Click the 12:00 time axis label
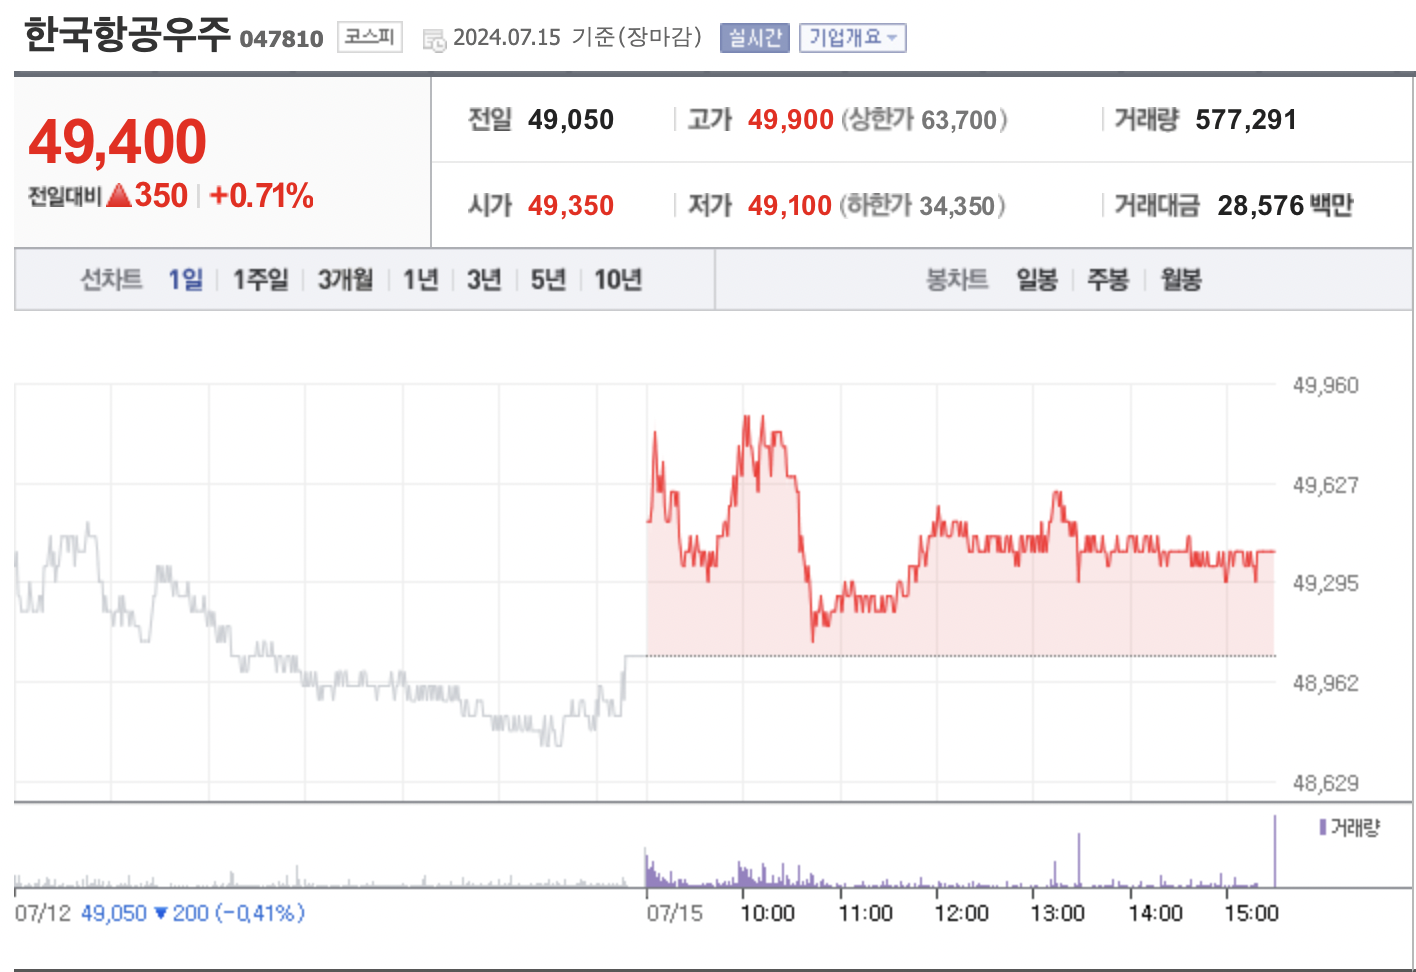 [x=961, y=913]
